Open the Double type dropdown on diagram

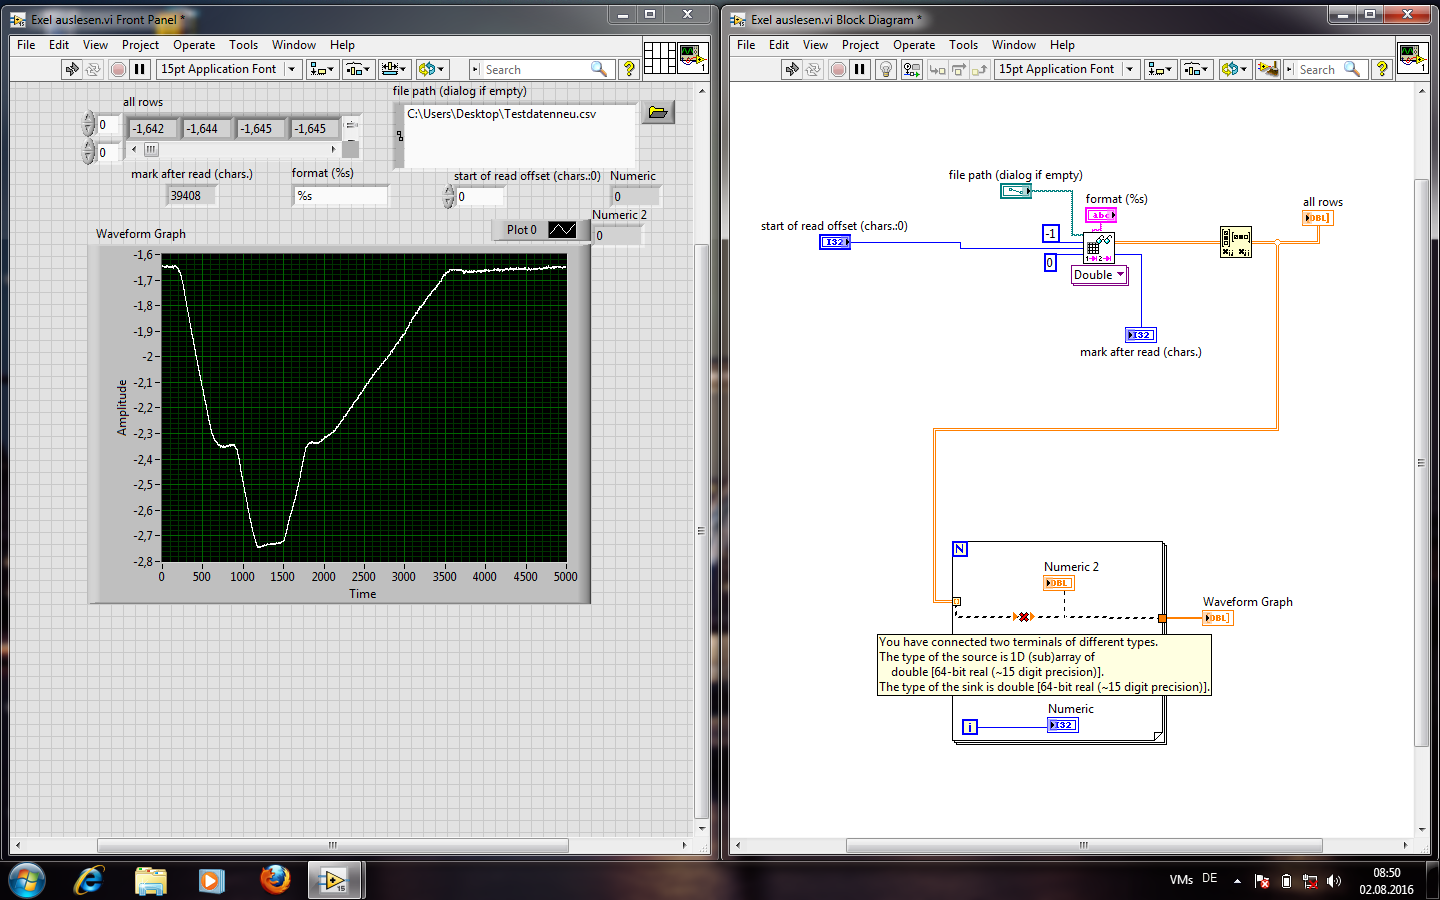coord(1099,275)
